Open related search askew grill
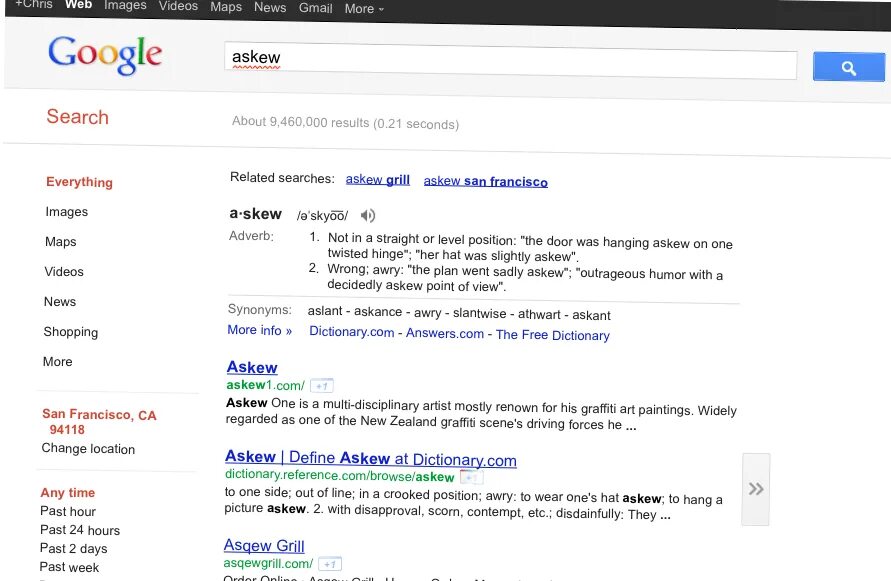This screenshot has width=891, height=581. 377,180
